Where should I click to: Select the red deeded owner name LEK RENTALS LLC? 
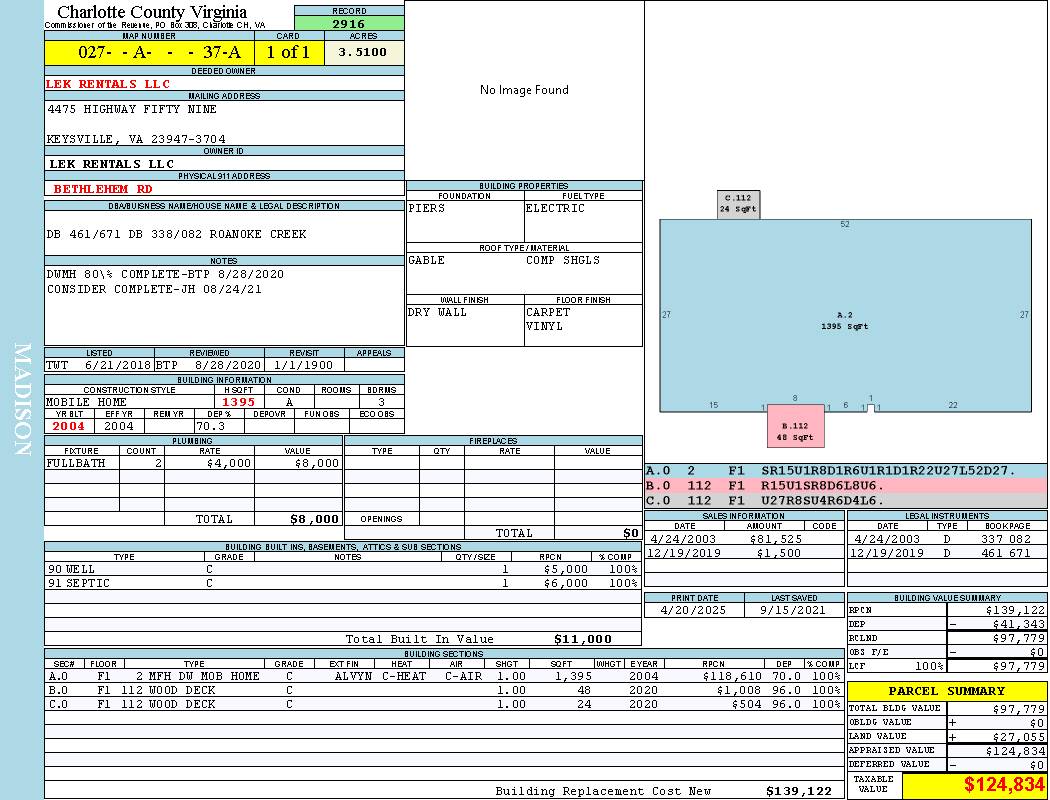pyautogui.click(x=109, y=84)
